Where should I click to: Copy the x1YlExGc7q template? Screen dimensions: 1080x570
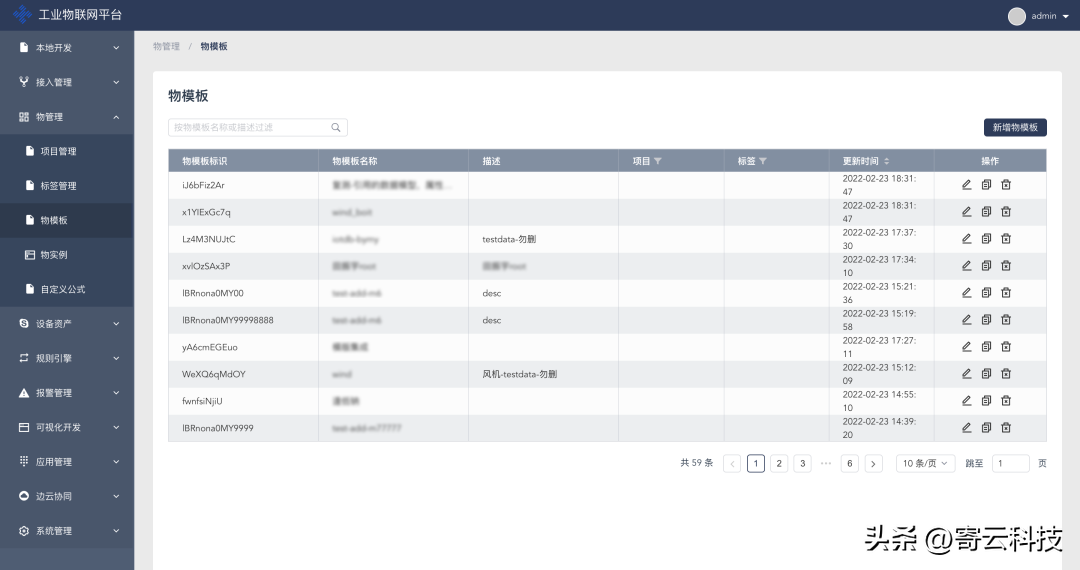[986, 211]
